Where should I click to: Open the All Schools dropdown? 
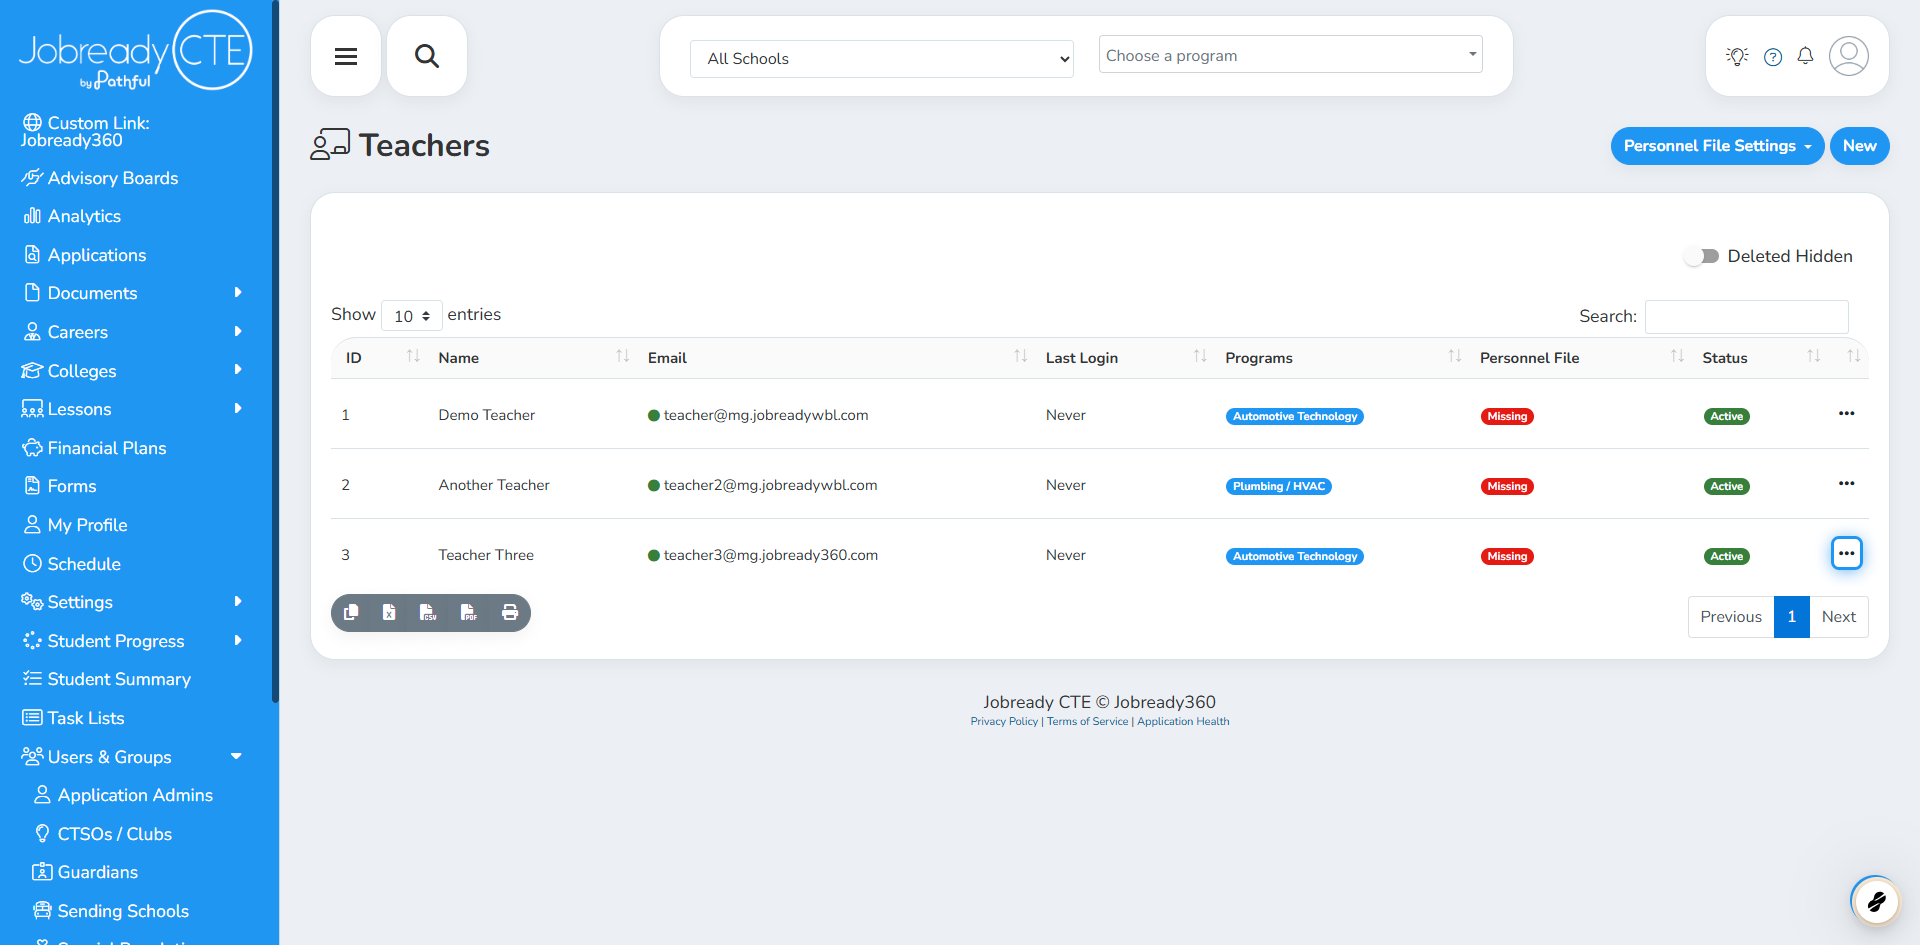coord(881,59)
